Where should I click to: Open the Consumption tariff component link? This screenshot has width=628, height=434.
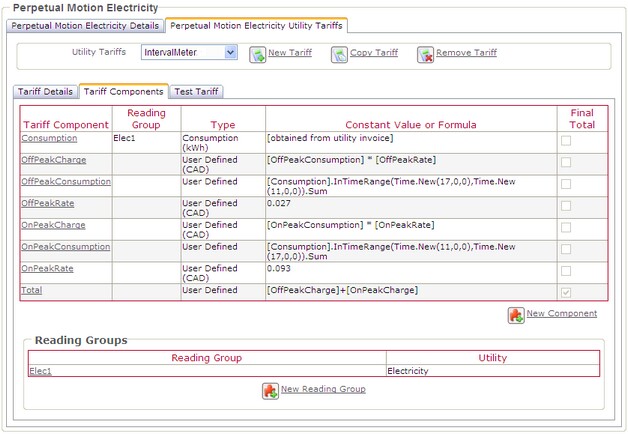coord(49,138)
